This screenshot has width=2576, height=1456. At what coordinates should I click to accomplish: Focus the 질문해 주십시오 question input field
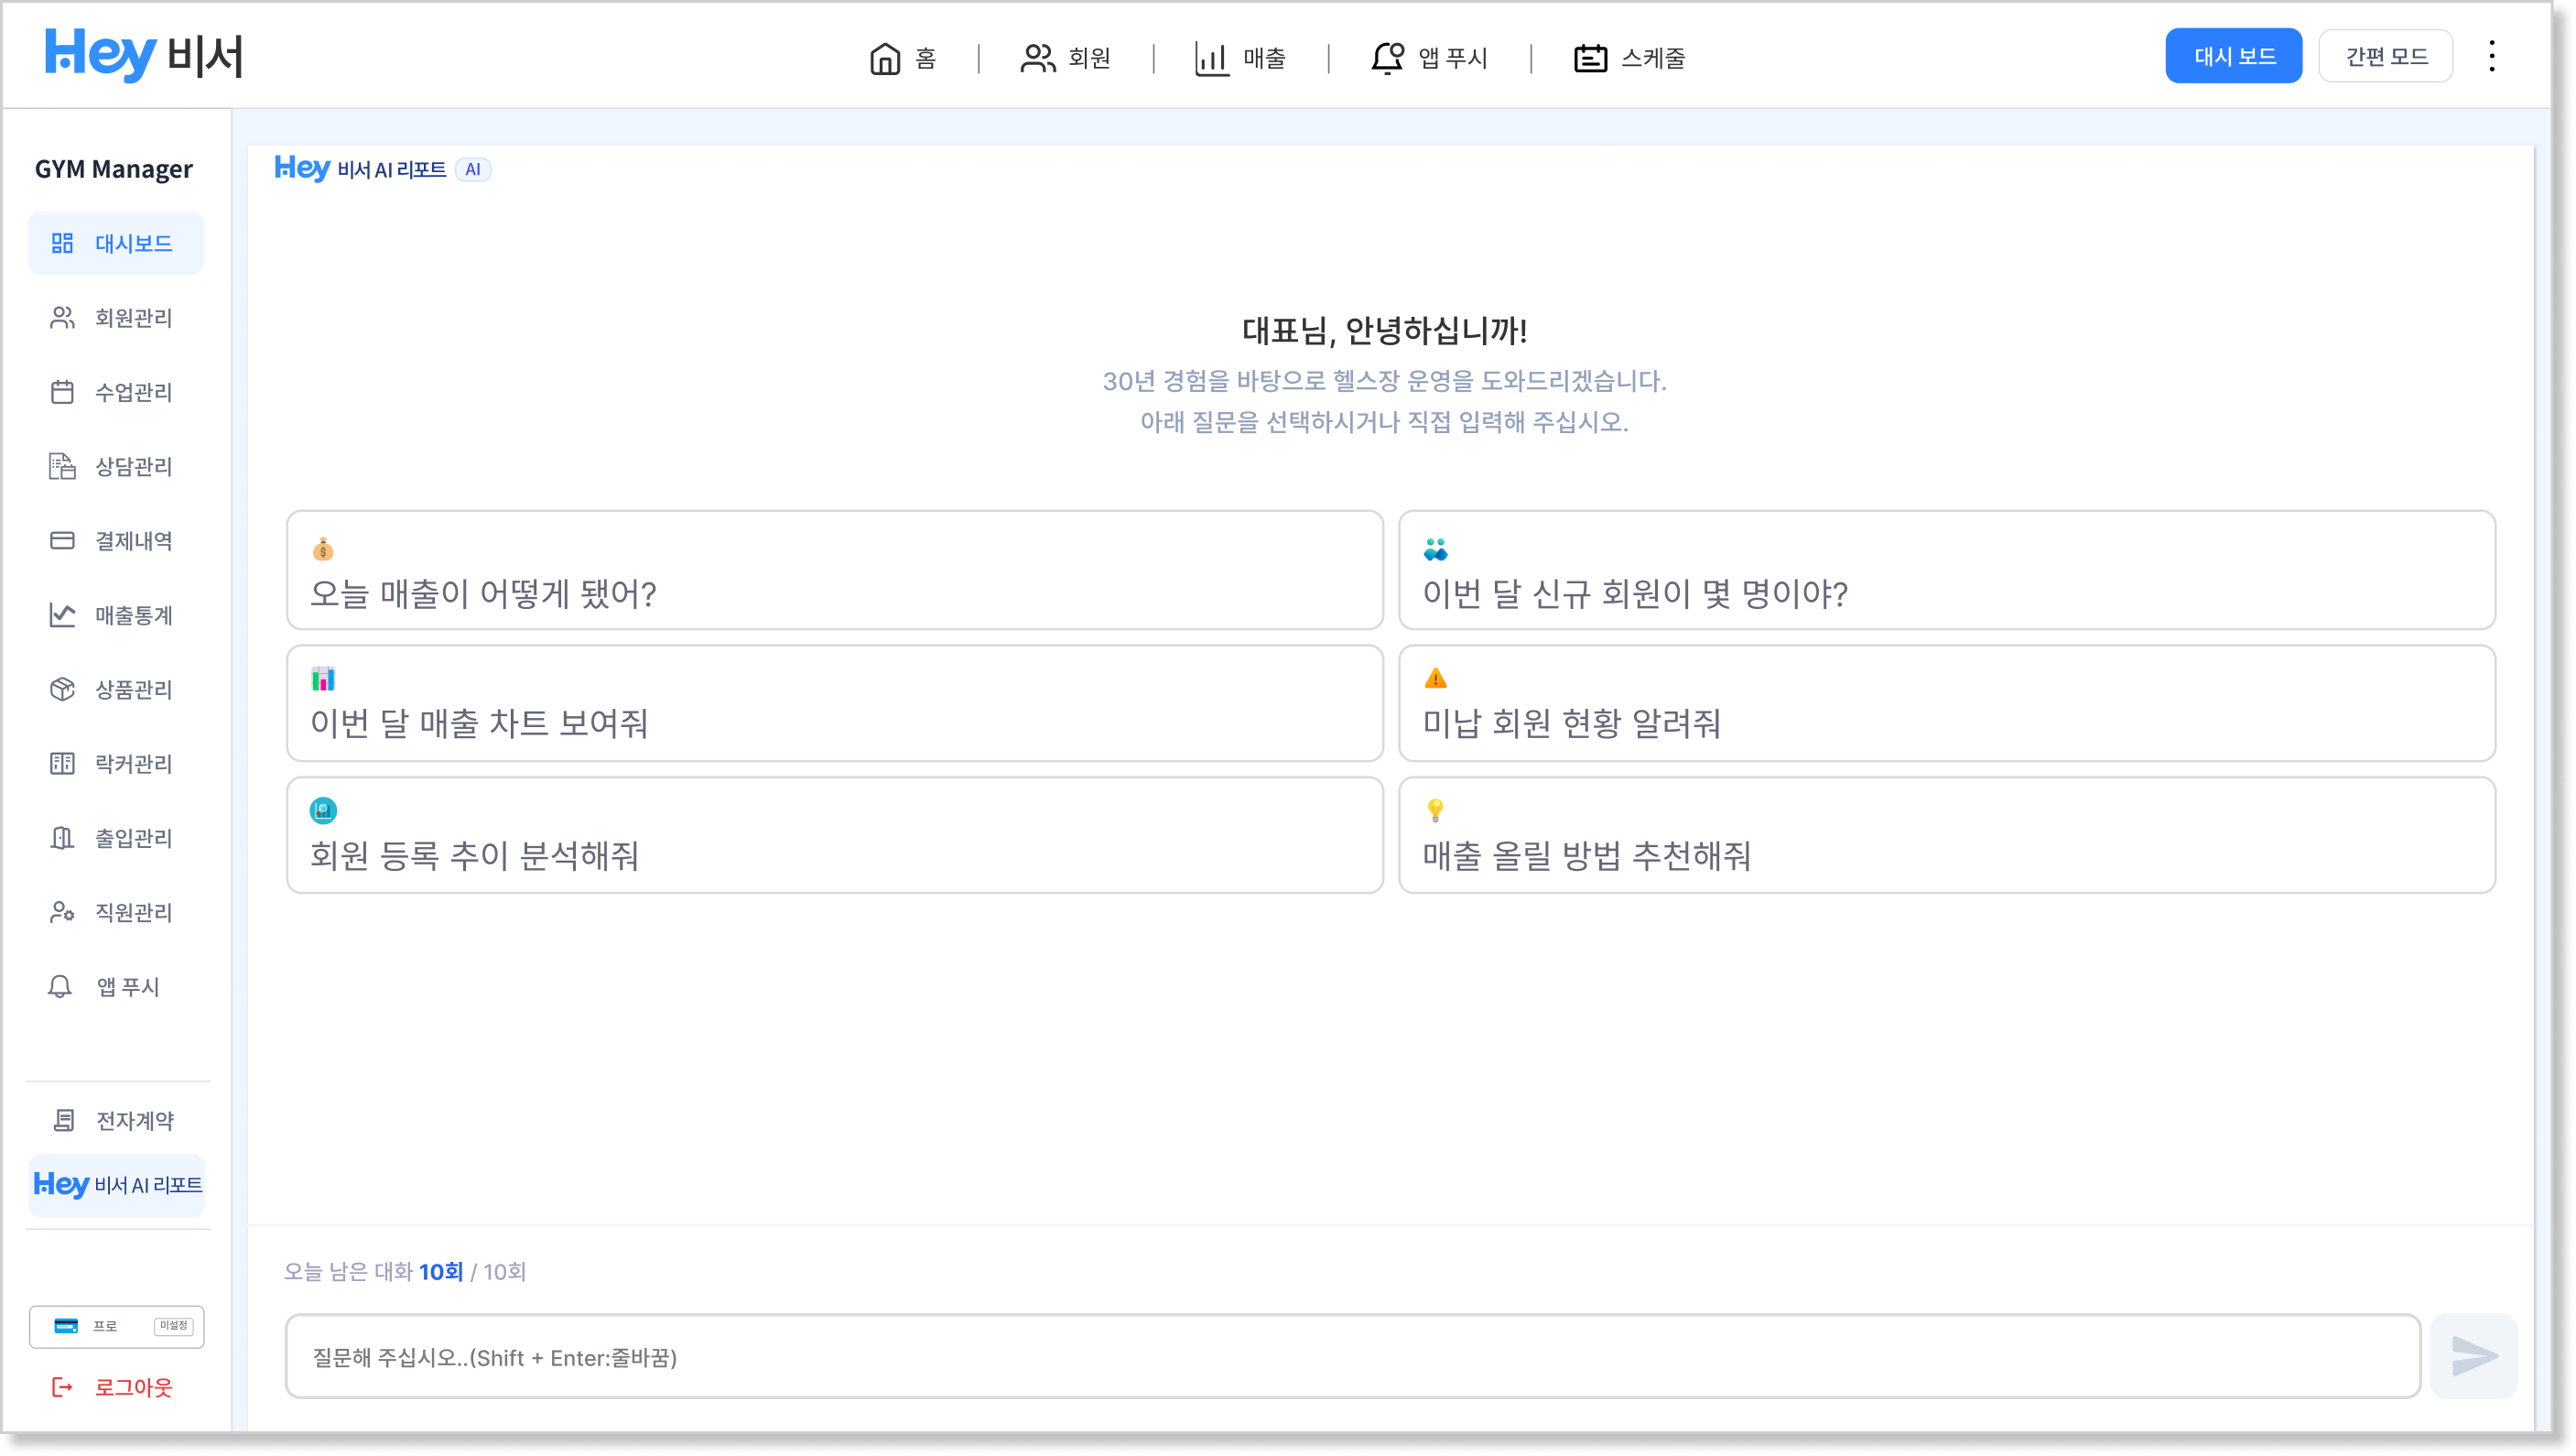pos(1352,1356)
